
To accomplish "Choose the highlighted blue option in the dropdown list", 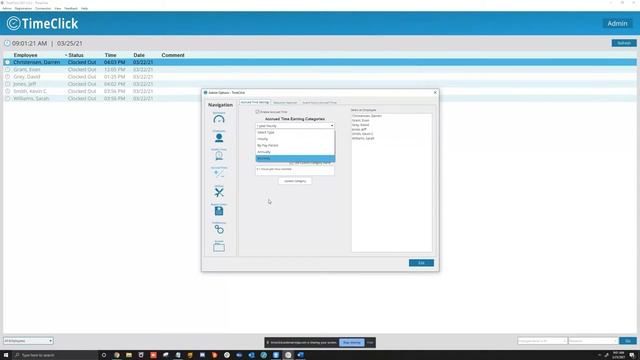I will [x=295, y=158].
